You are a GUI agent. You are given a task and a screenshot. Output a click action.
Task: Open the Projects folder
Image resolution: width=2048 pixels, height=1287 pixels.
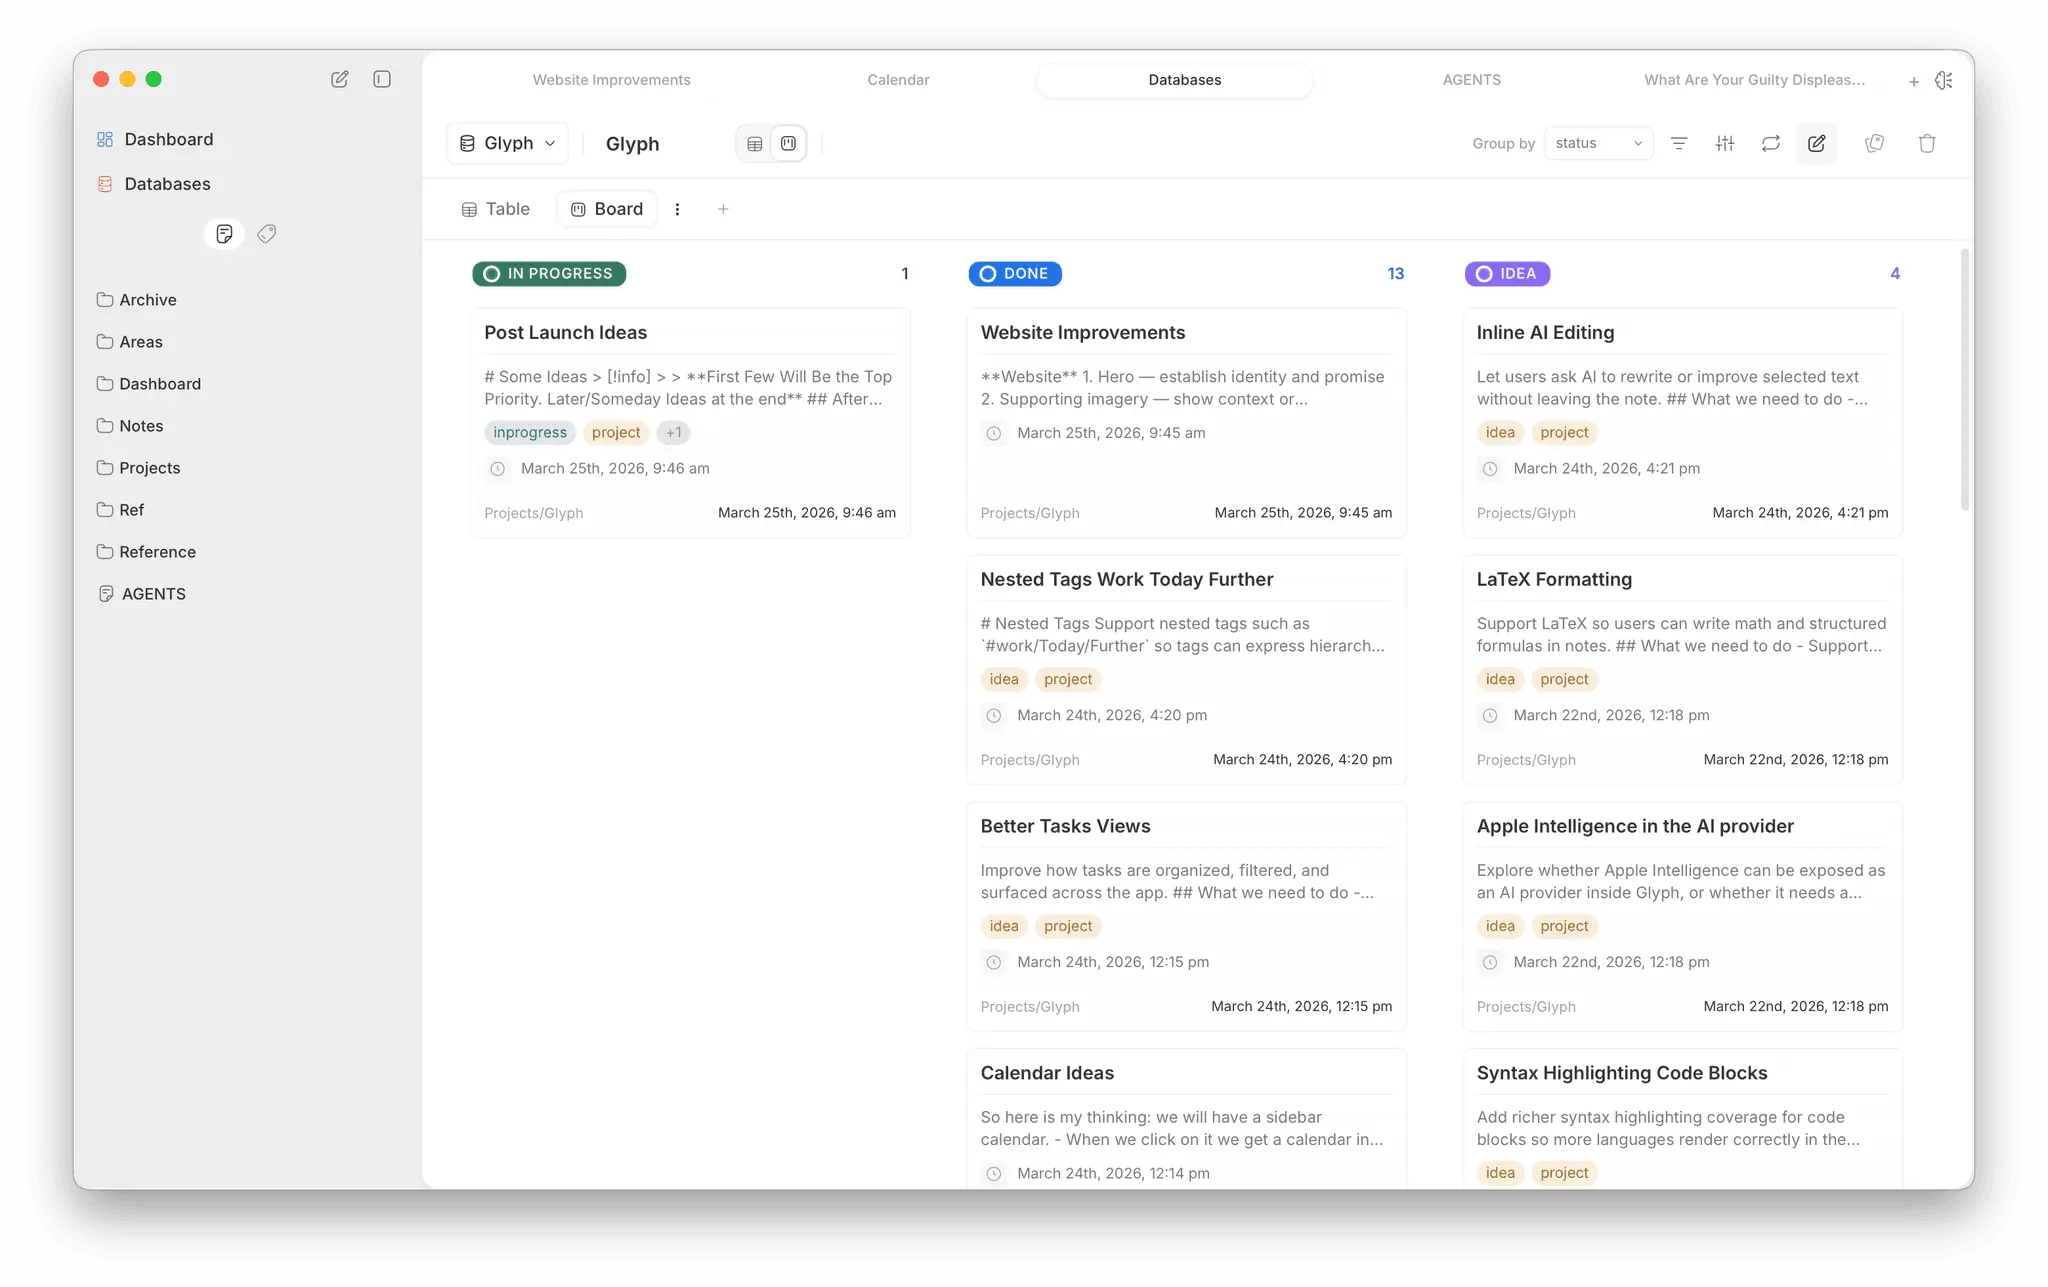click(x=139, y=468)
